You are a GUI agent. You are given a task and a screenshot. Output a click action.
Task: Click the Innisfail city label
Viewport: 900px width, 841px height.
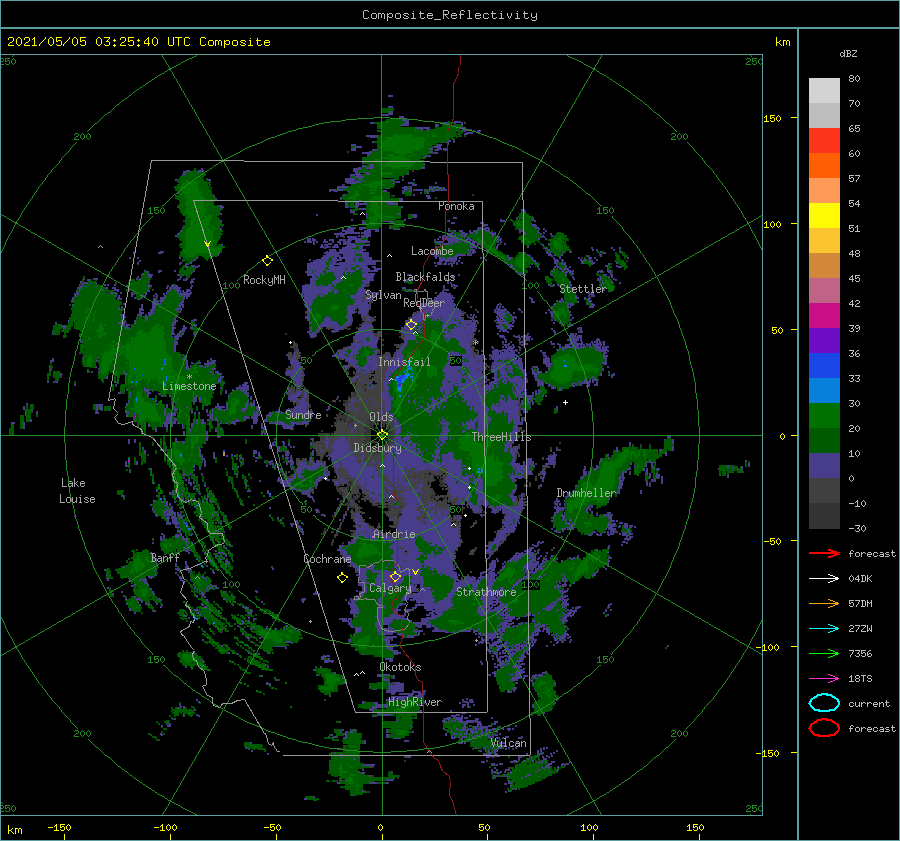[404, 362]
